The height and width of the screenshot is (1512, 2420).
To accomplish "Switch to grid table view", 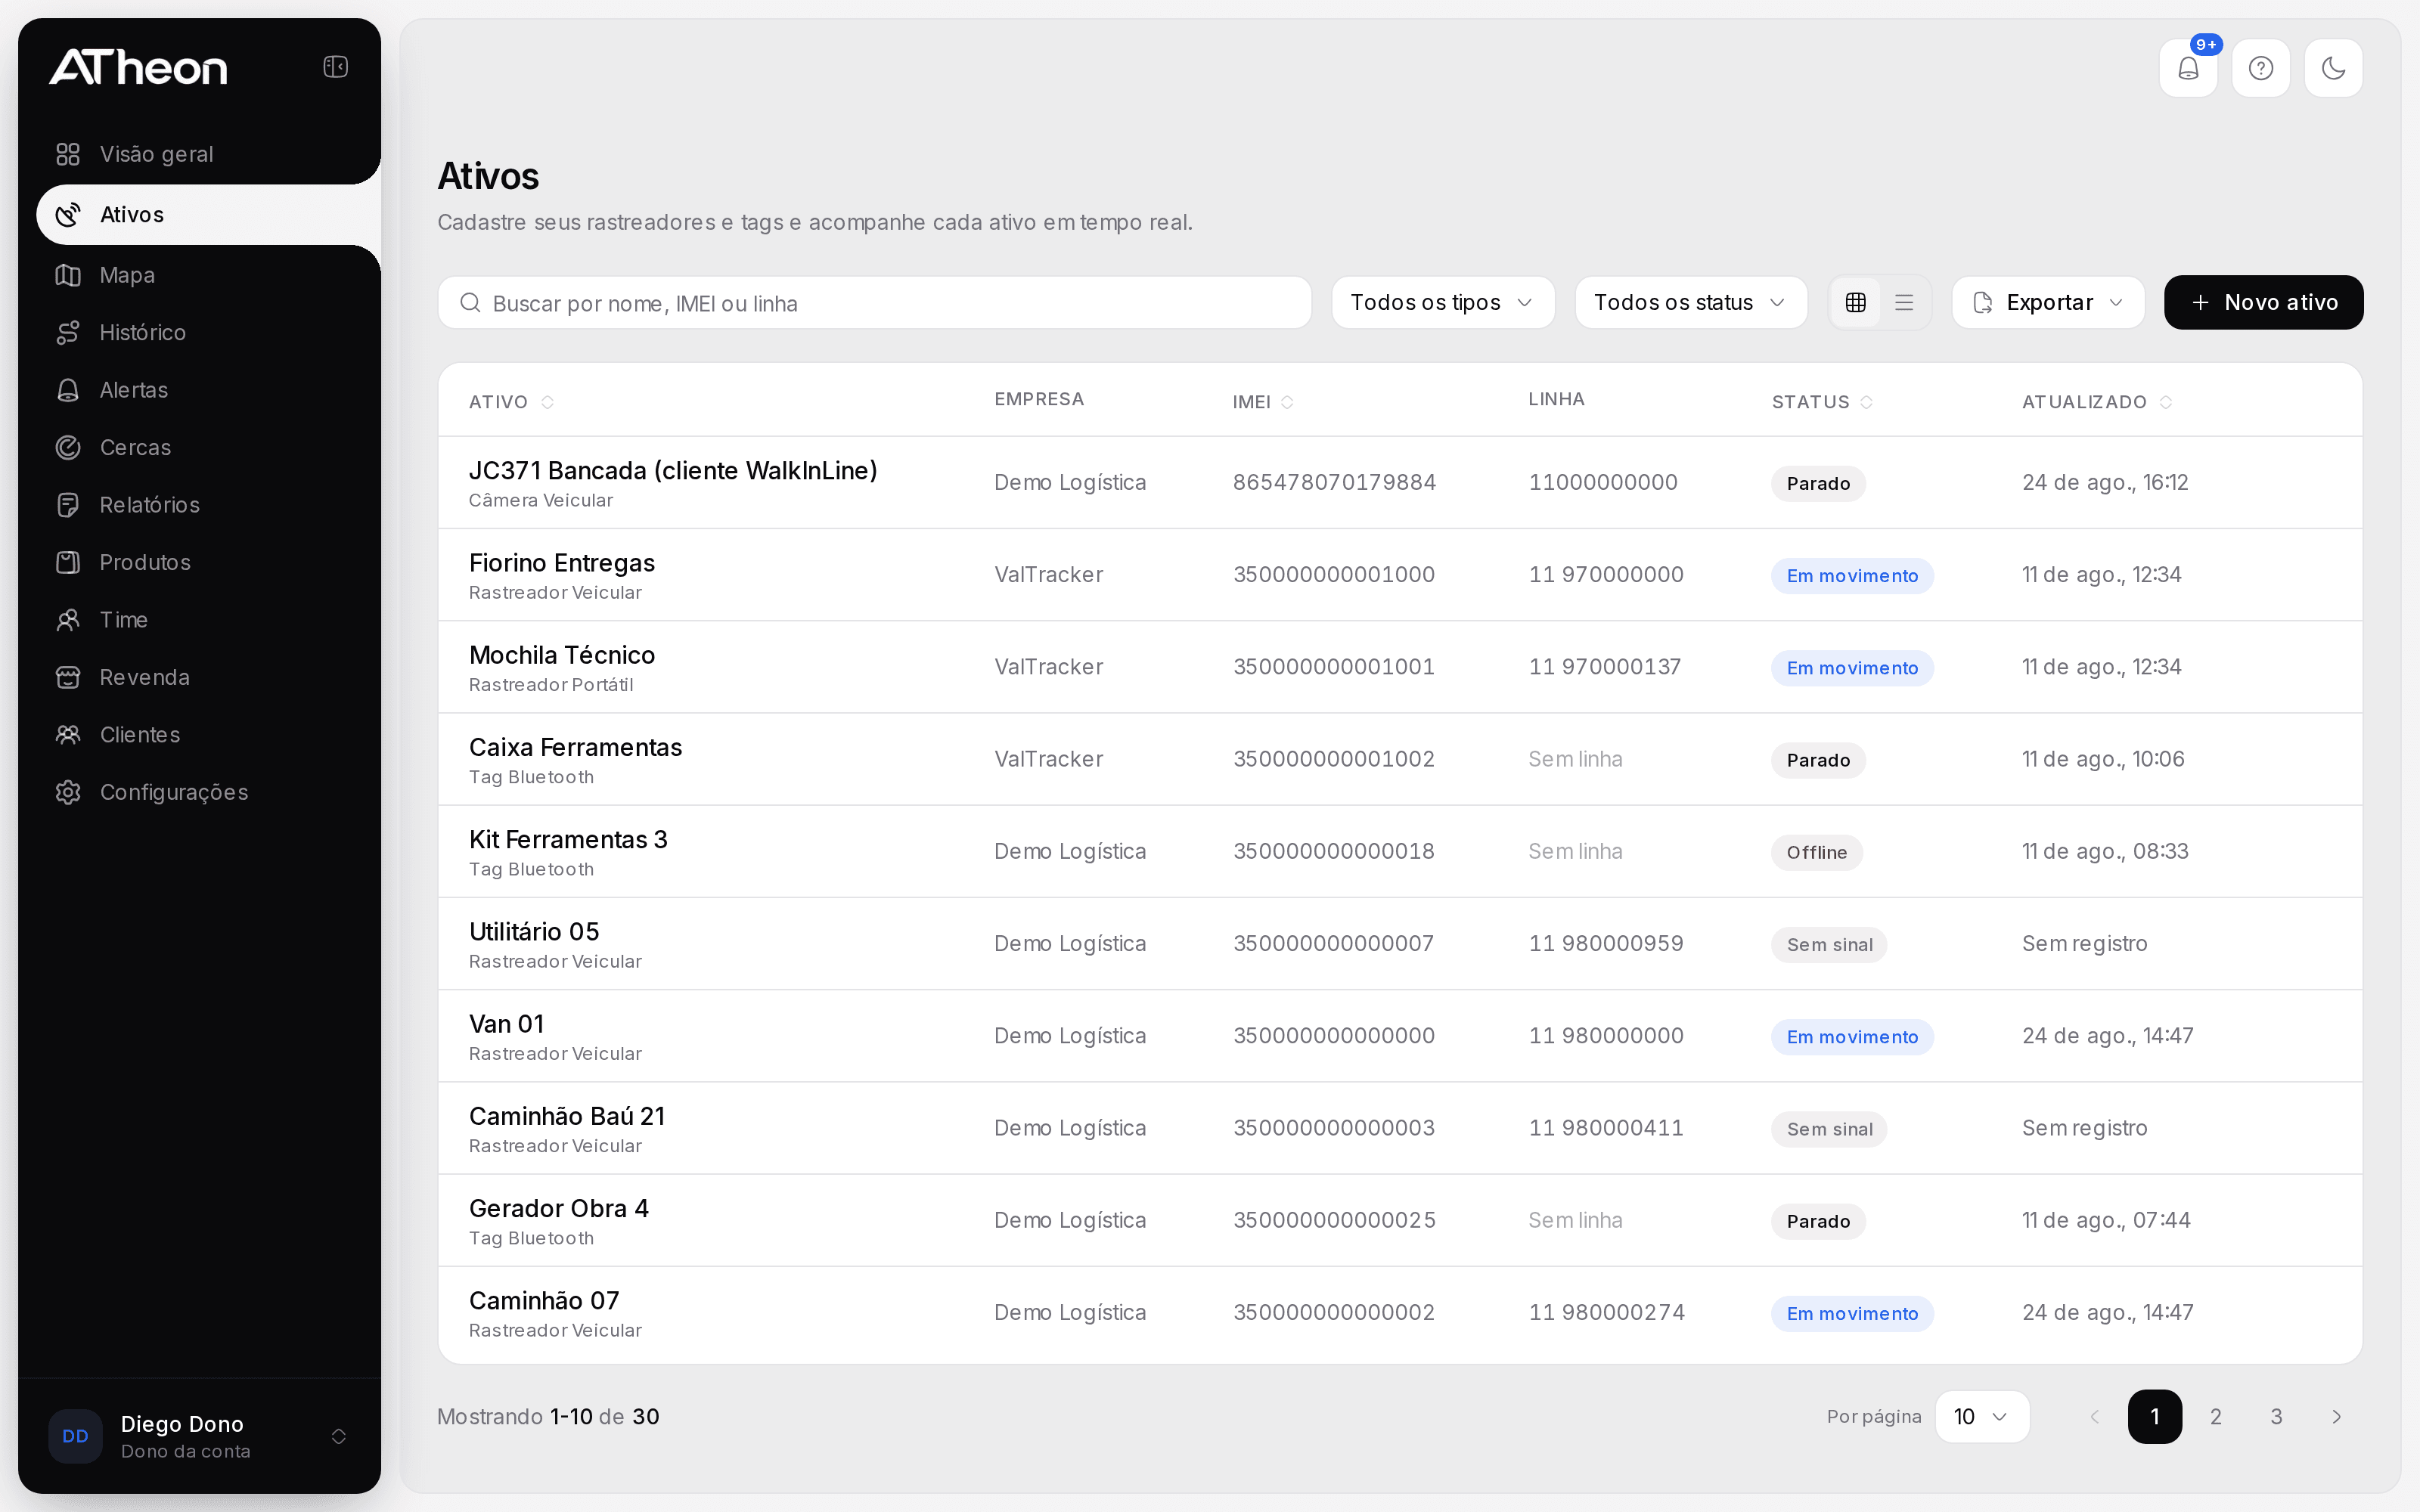I will point(1855,302).
